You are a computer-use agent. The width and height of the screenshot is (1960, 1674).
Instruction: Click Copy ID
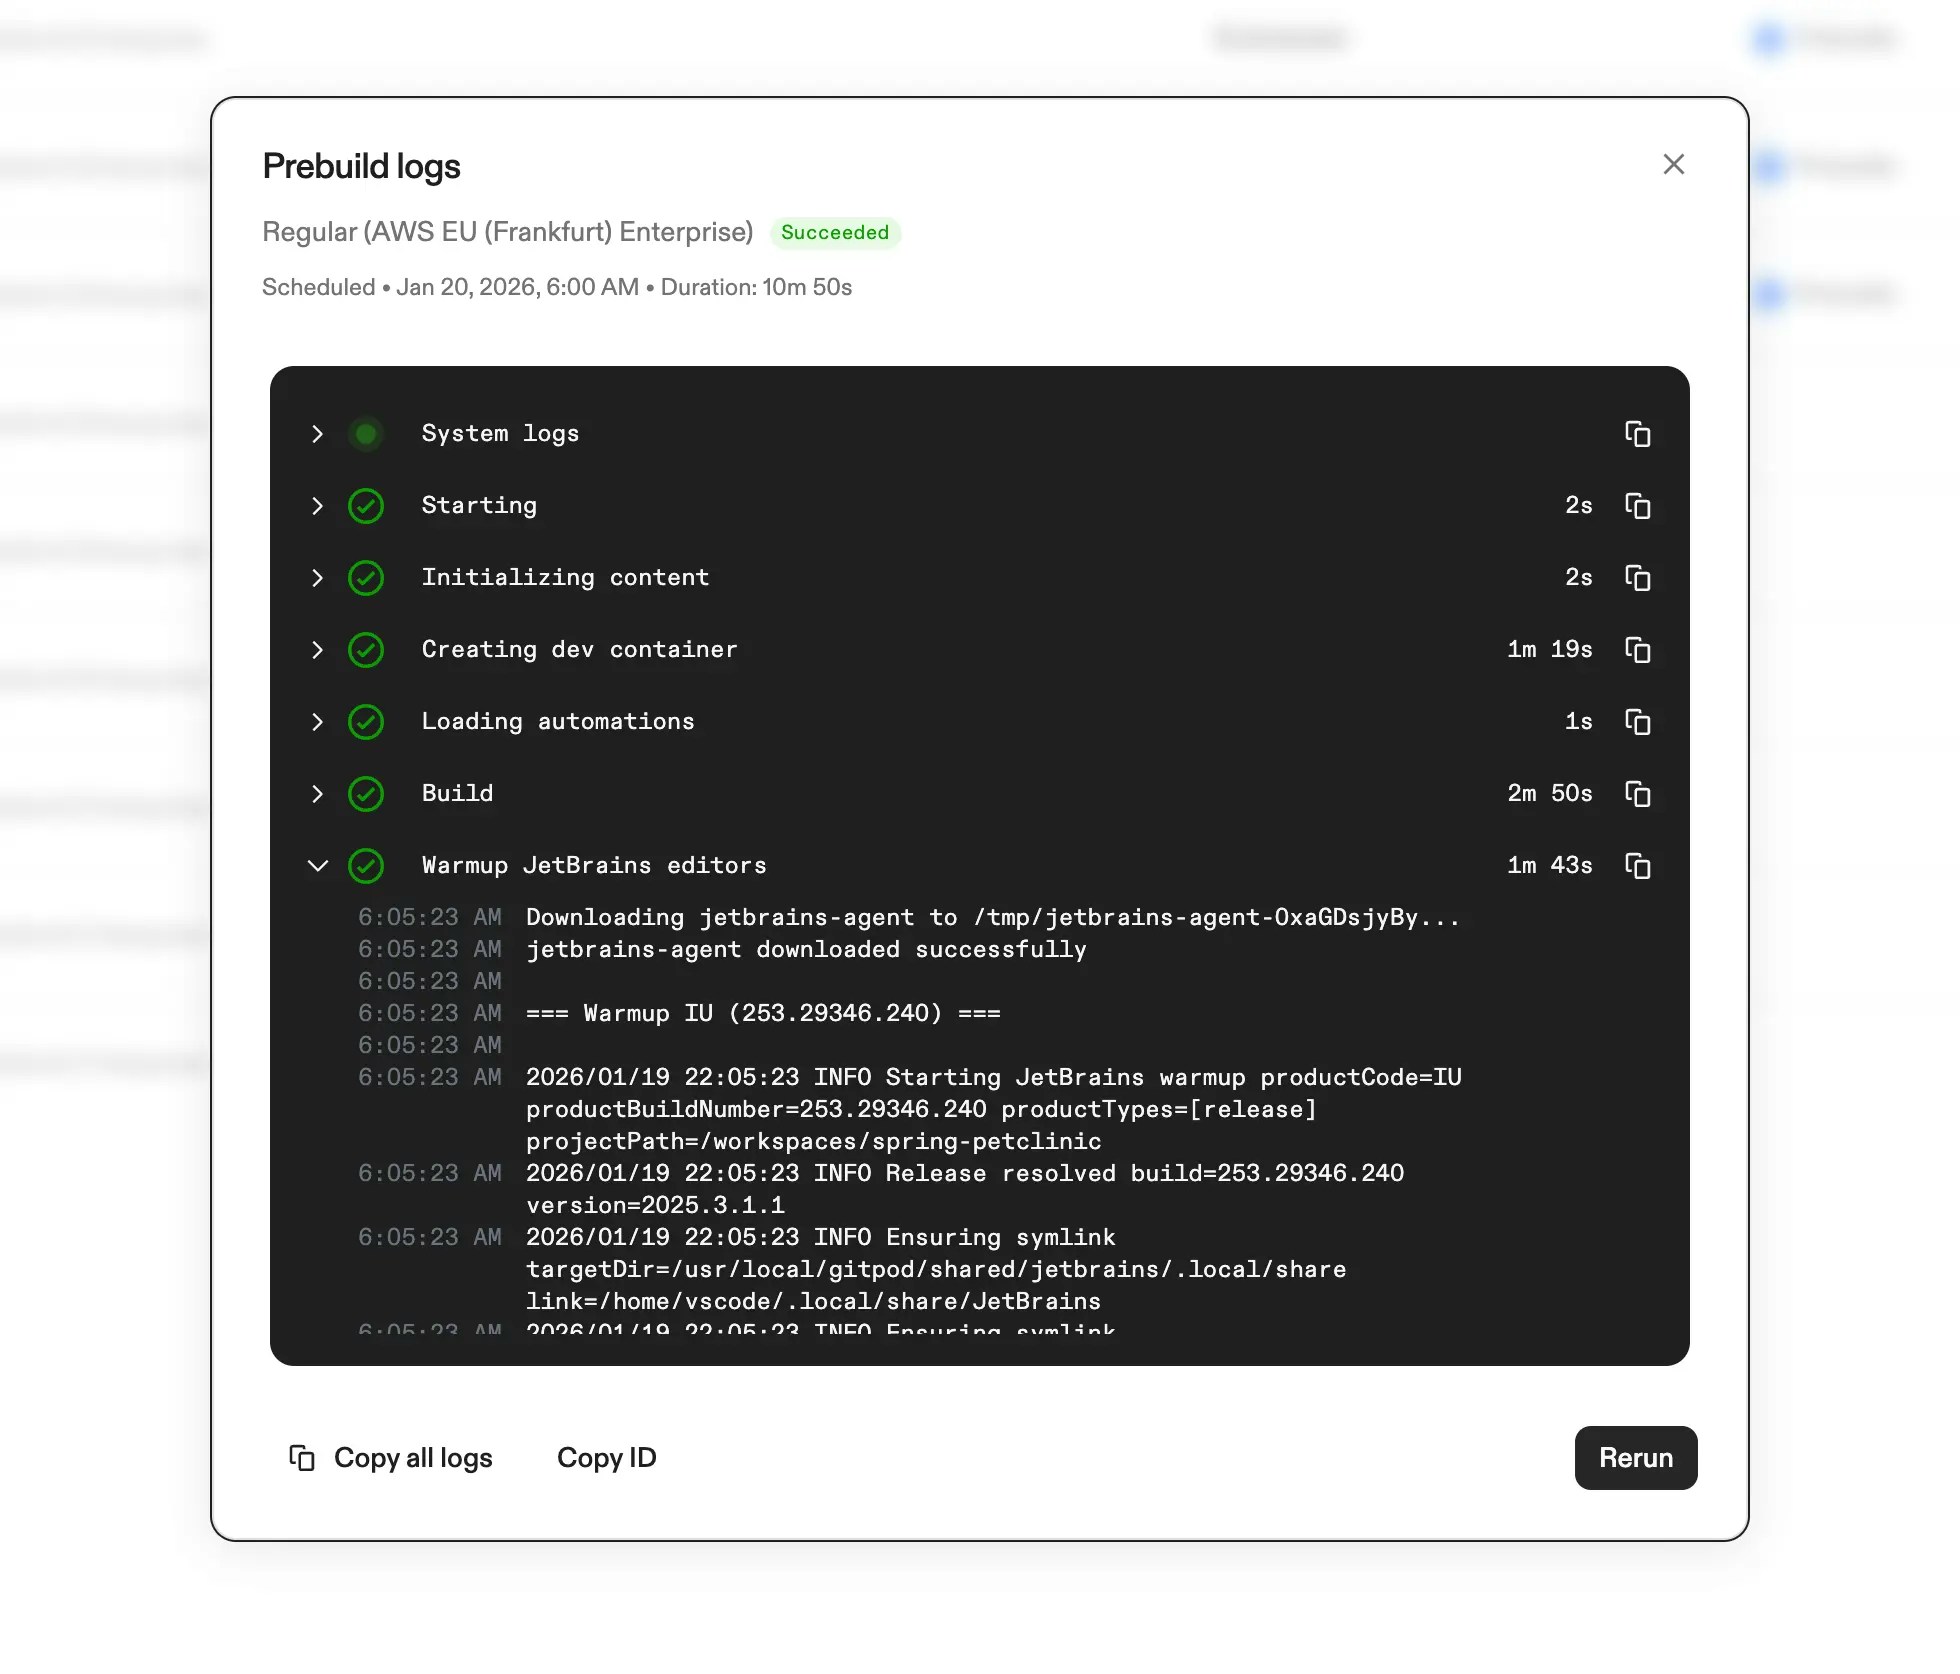pyautogui.click(x=606, y=1458)
